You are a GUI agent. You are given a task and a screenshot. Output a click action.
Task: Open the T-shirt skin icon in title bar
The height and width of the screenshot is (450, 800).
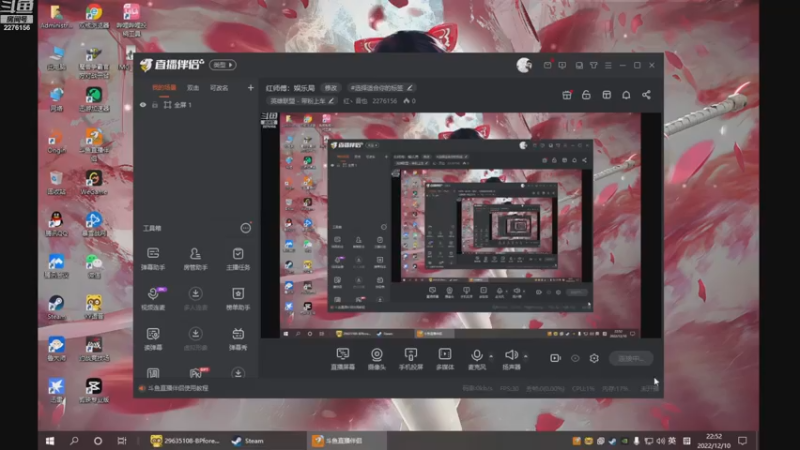[x=593, y=65]
